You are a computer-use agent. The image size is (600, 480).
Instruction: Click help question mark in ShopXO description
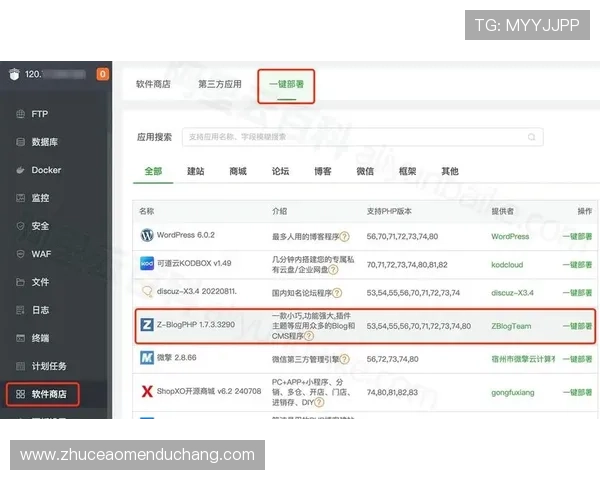pos(319,402)
